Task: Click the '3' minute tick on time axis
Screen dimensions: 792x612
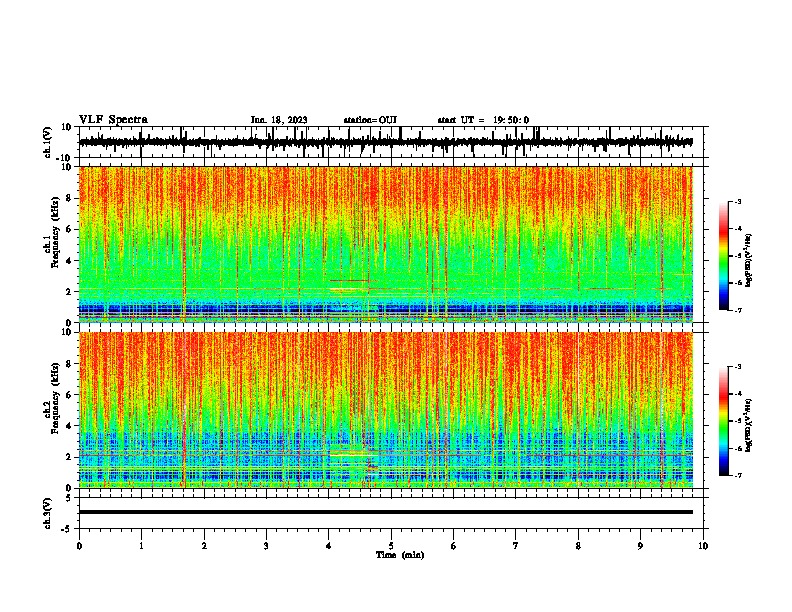Action: 266,546
